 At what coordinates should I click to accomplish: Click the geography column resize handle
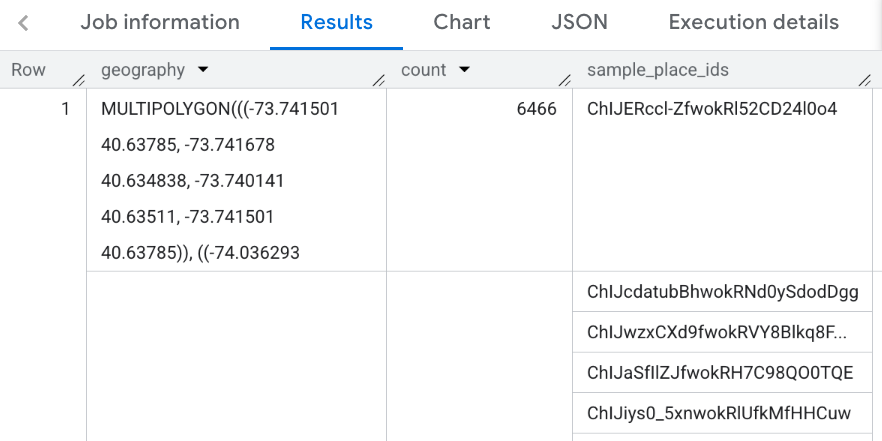point(378,79)
